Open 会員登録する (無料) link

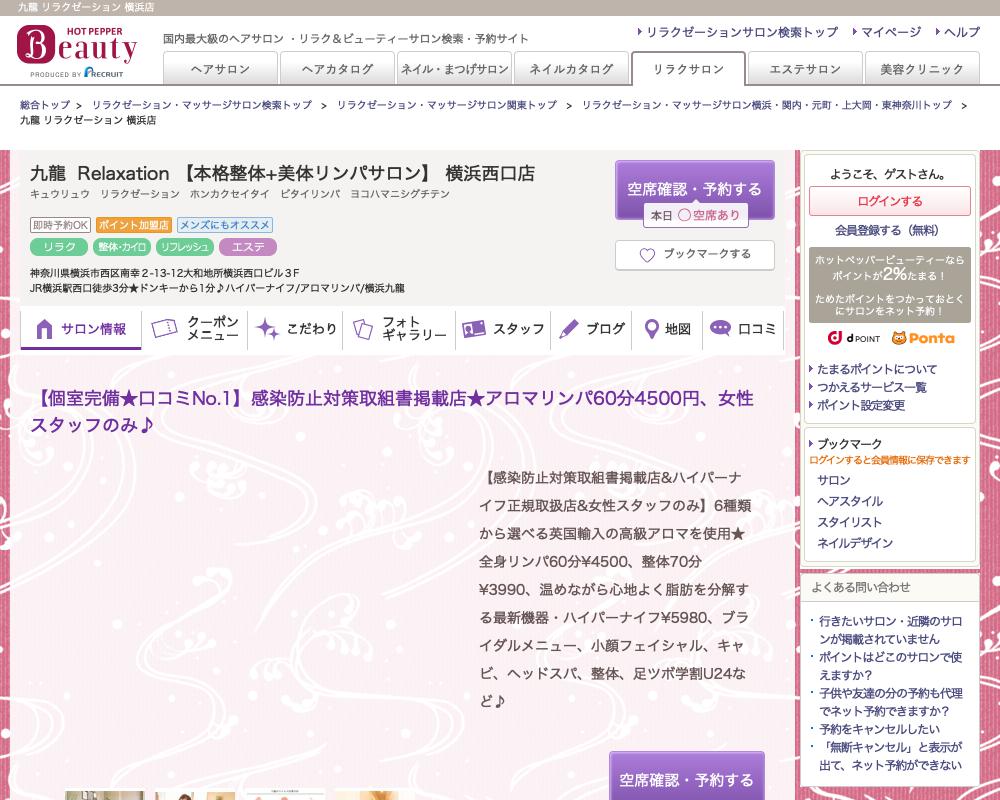(887, 230)
